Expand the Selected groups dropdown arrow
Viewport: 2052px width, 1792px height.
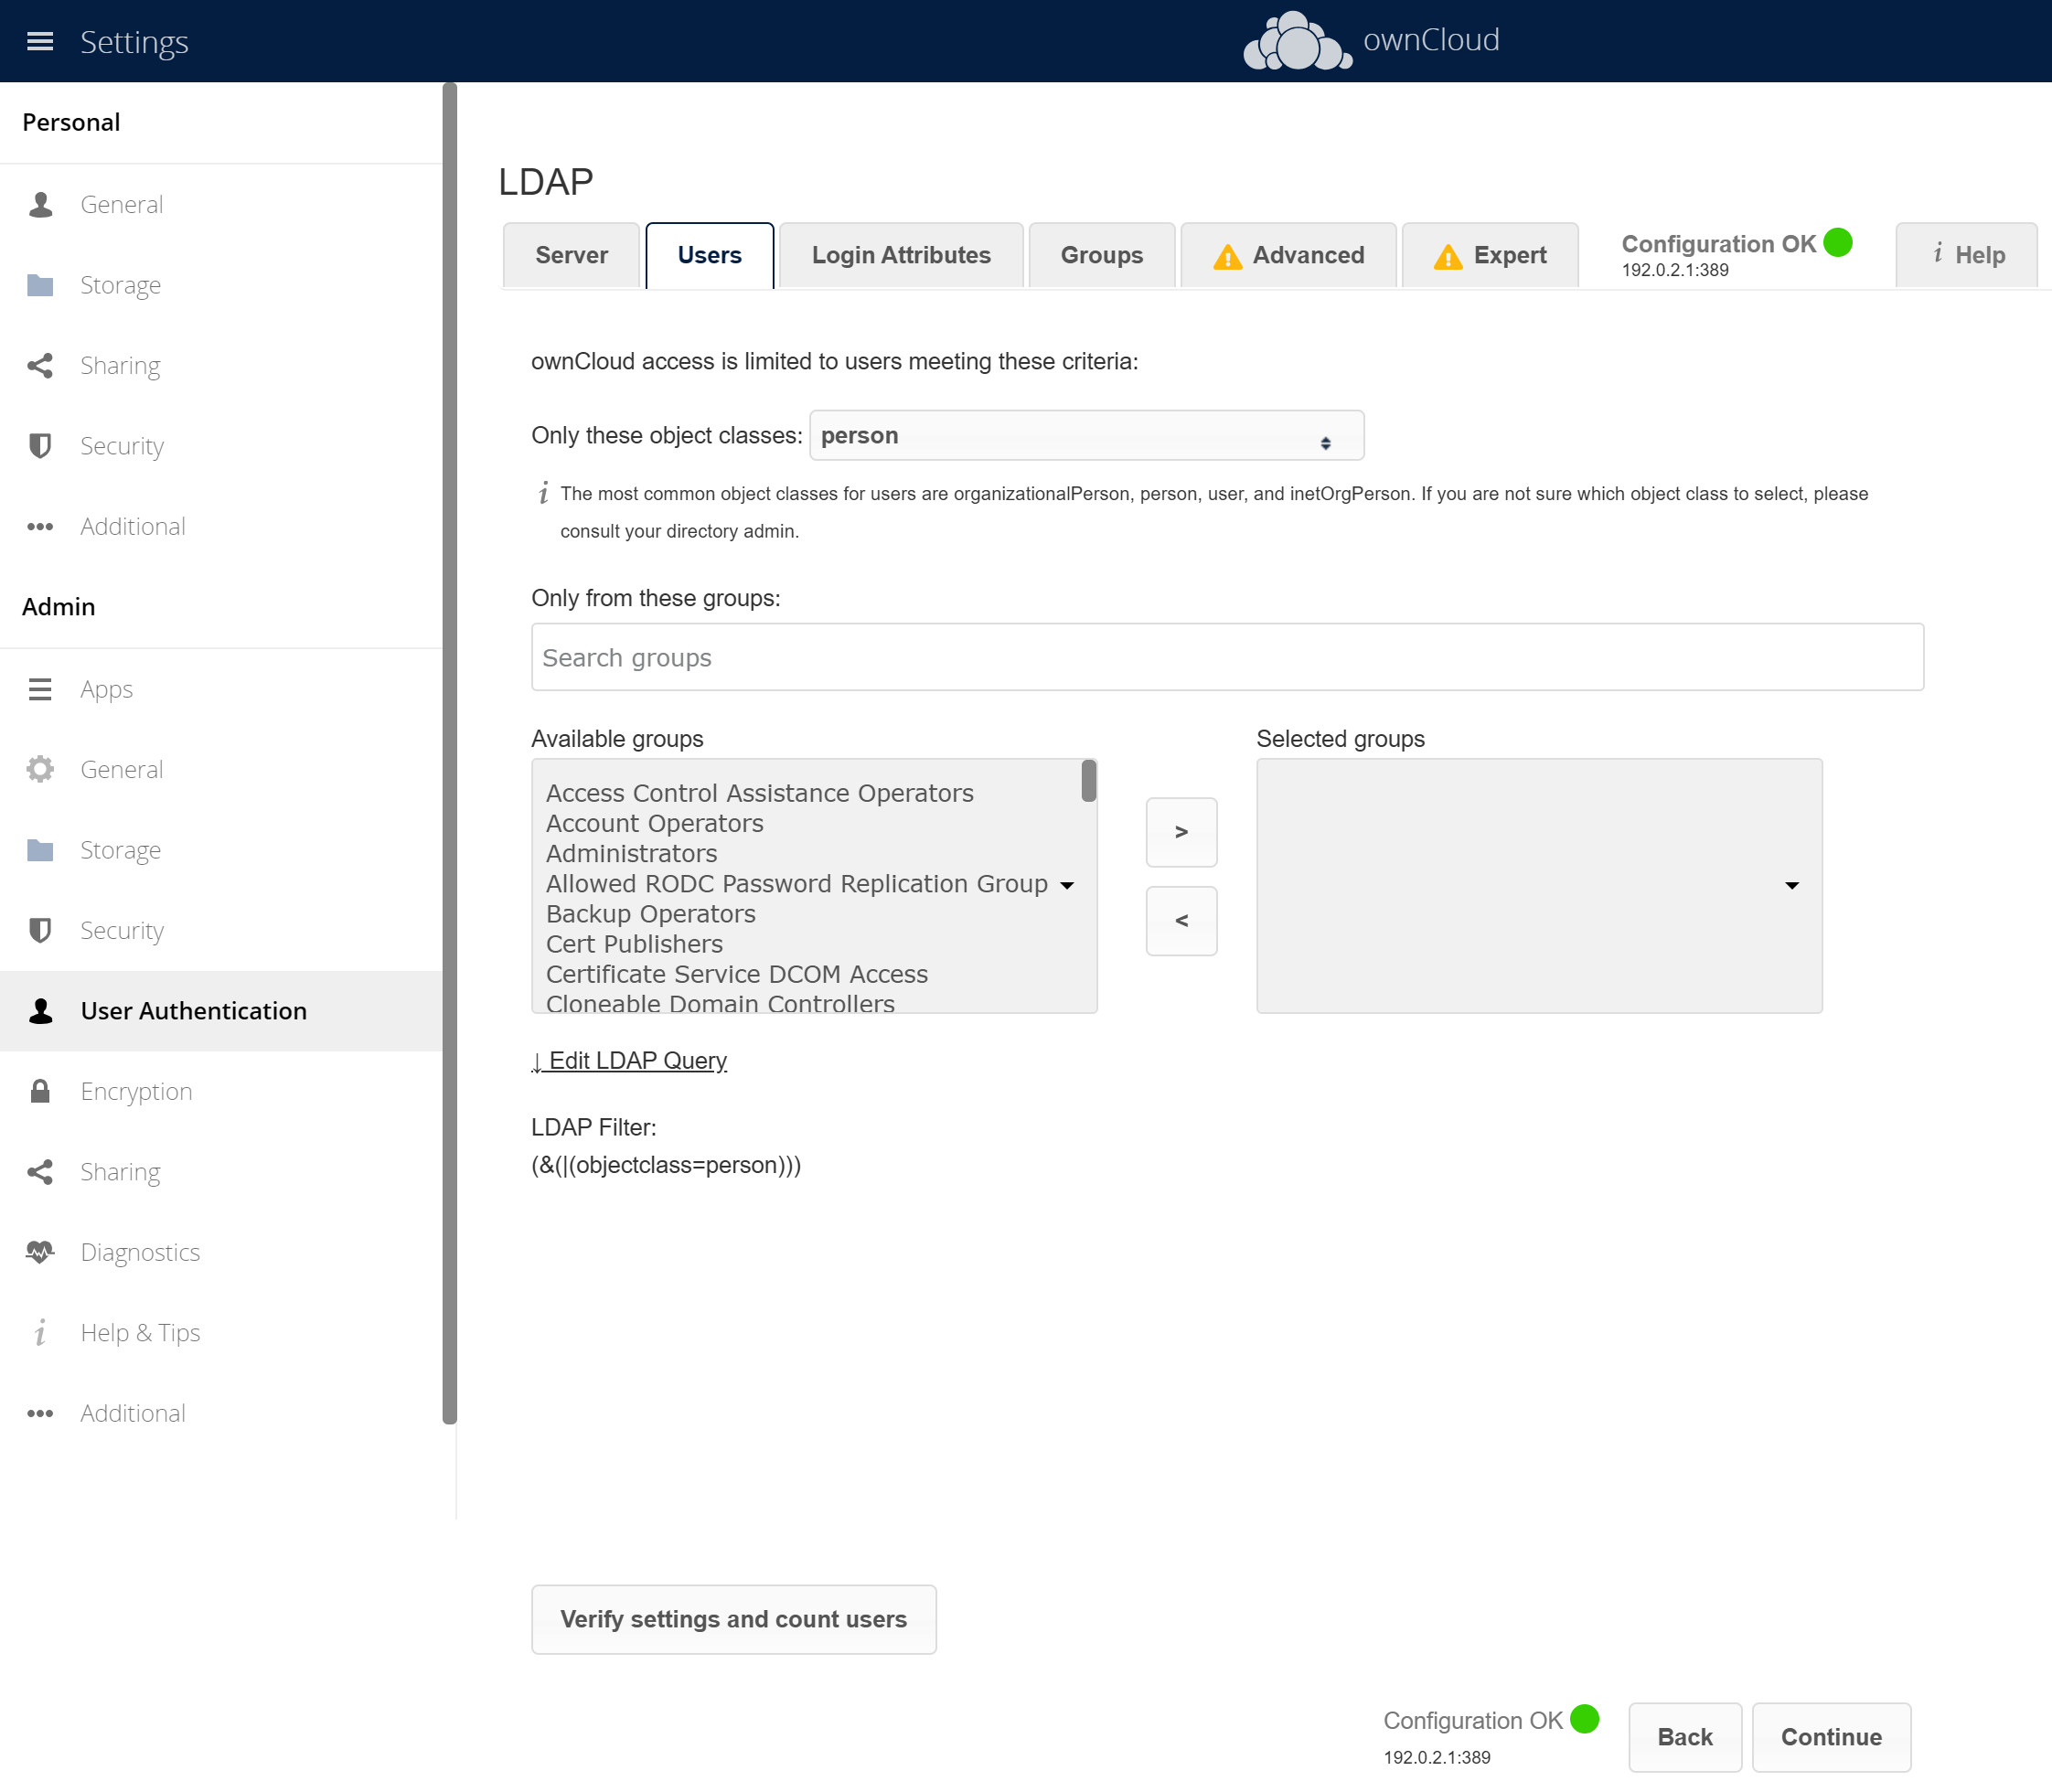pyautogui.click(x=1791, y=885)
